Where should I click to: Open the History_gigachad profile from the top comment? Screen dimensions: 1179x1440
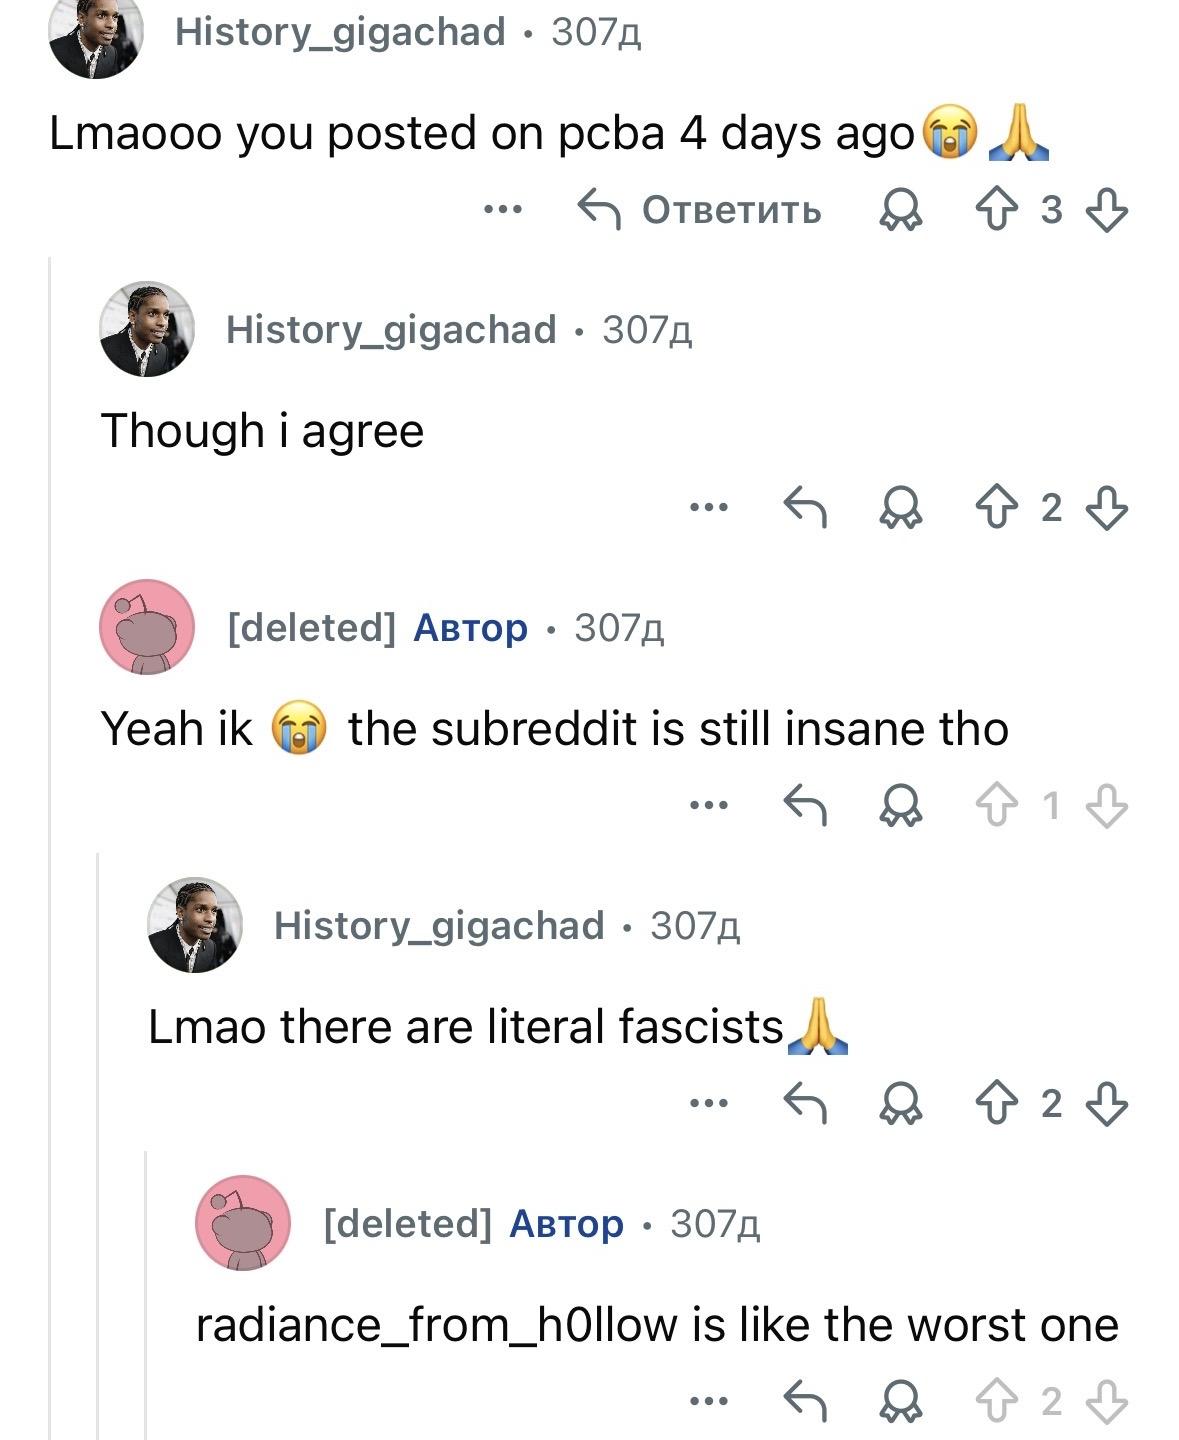[340, 32]
